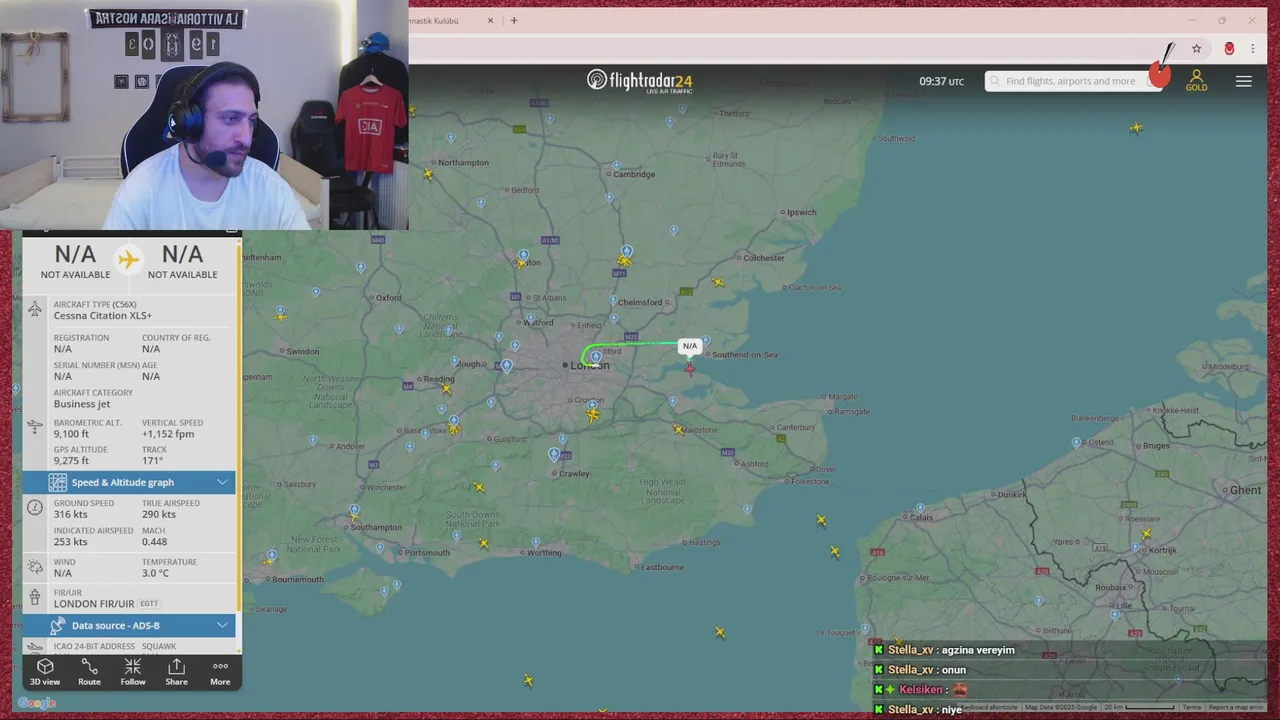Open the map Terms link
Image resolution: width=1280 pixels, height=720 pixels.
click(x=1192, y=708)
